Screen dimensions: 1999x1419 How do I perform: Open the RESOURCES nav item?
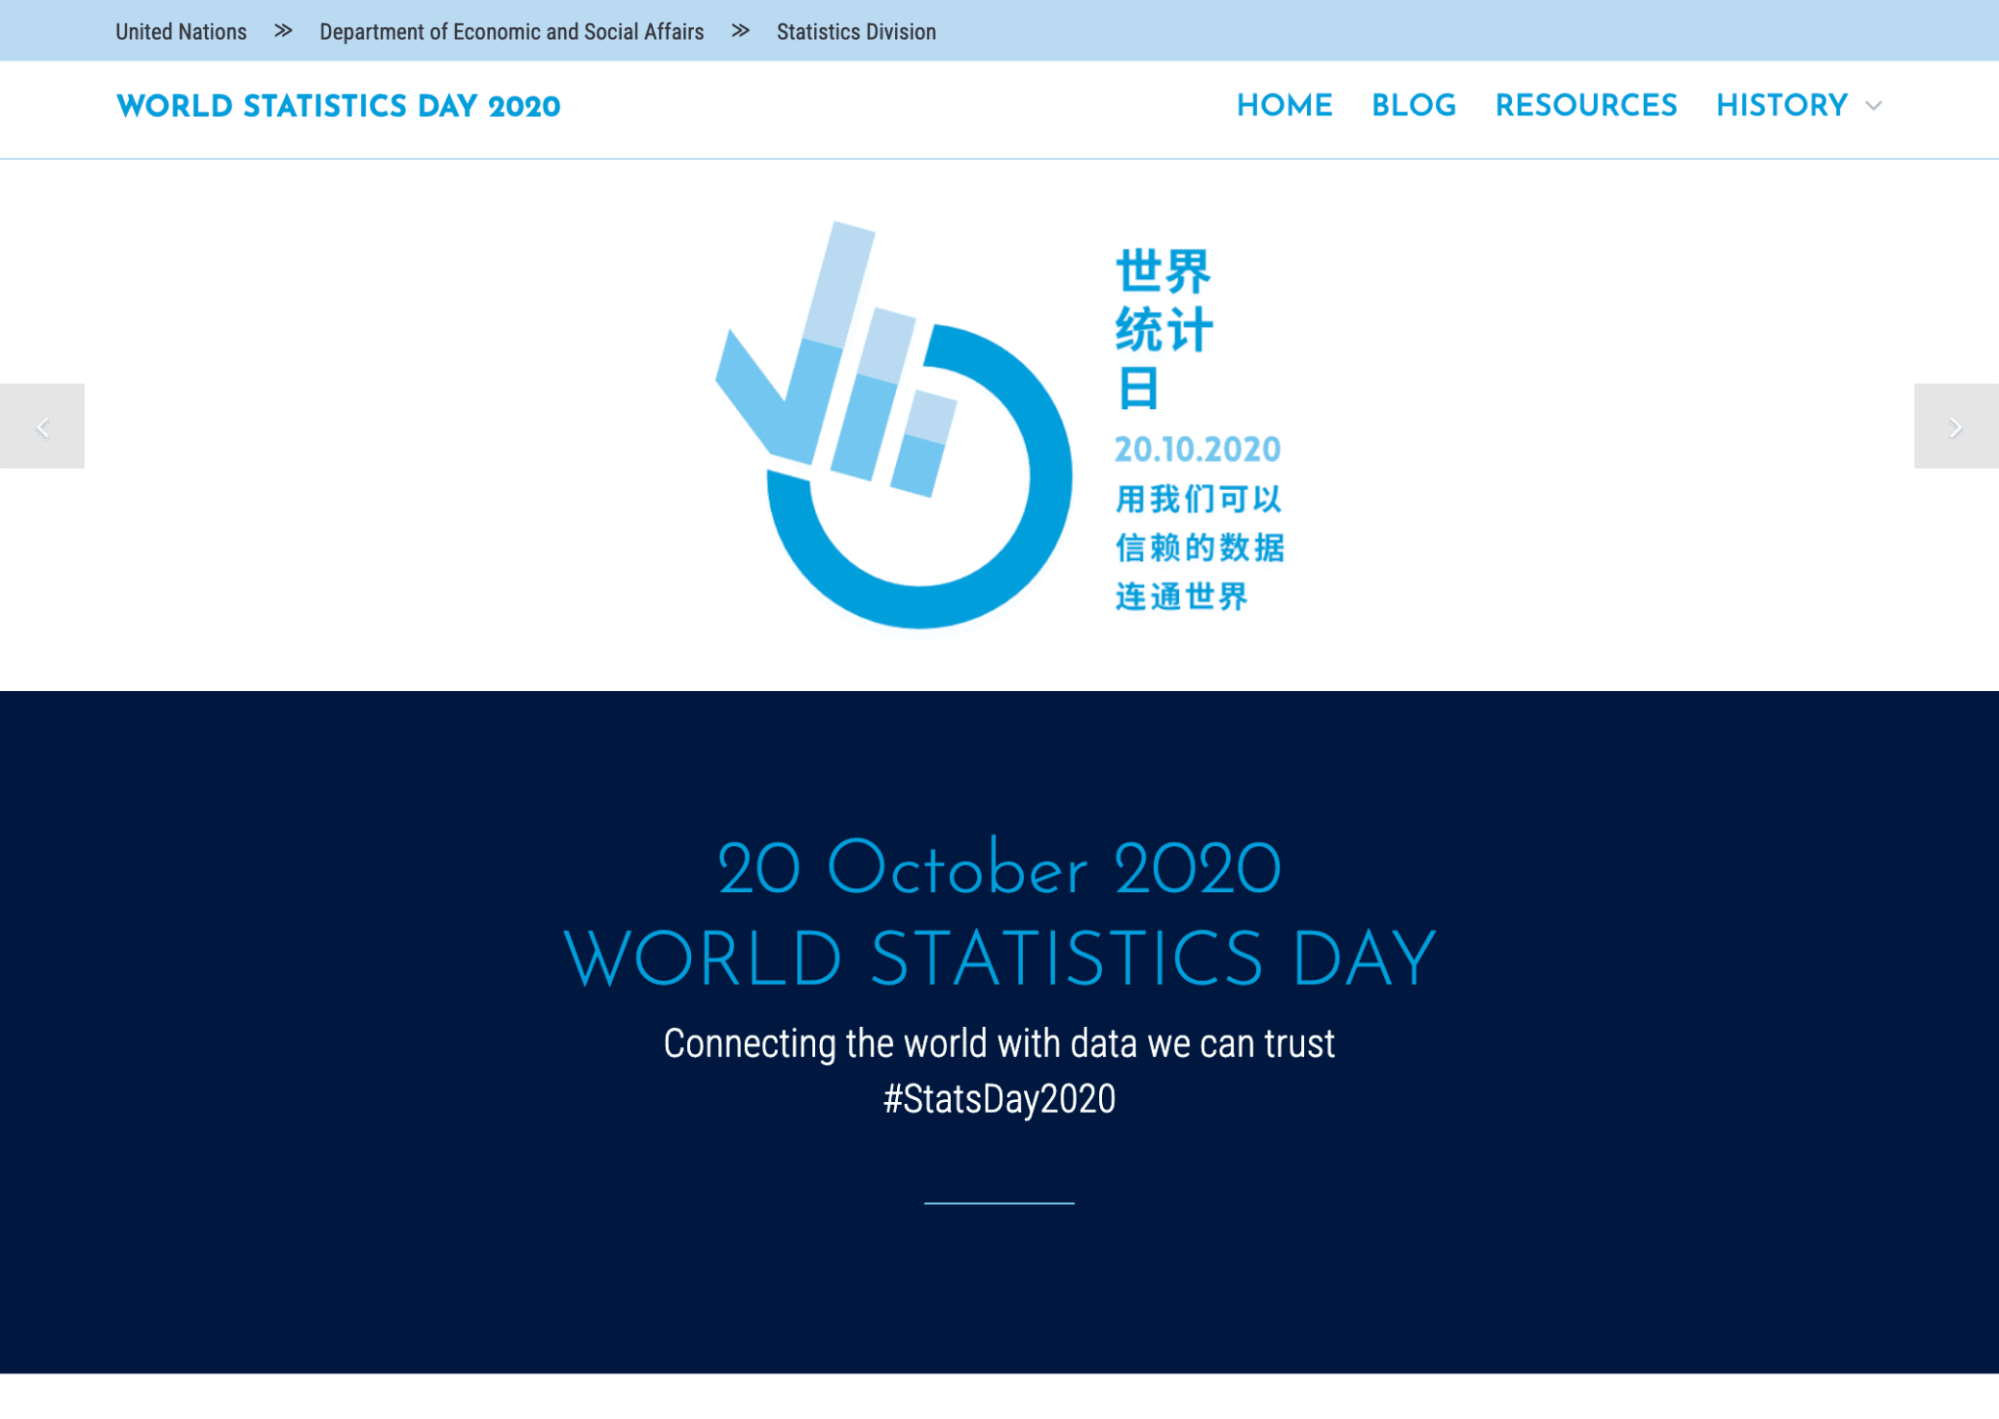[x=1586, y=105]
